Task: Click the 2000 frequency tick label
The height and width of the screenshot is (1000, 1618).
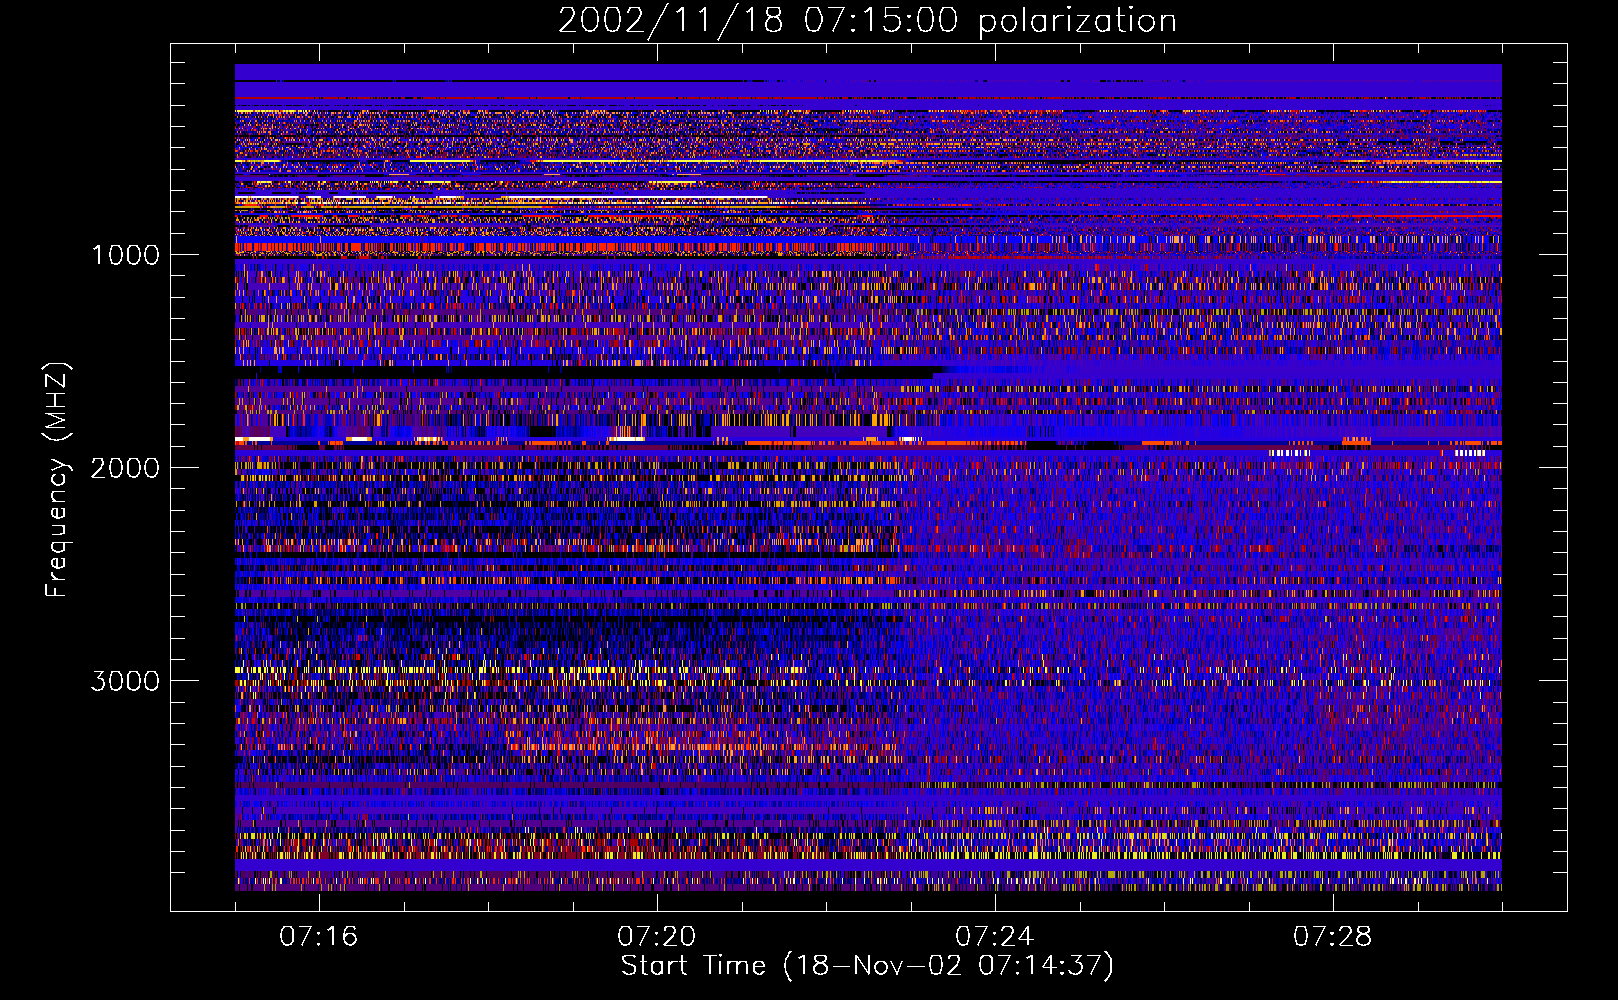Action: click(125, 468)
